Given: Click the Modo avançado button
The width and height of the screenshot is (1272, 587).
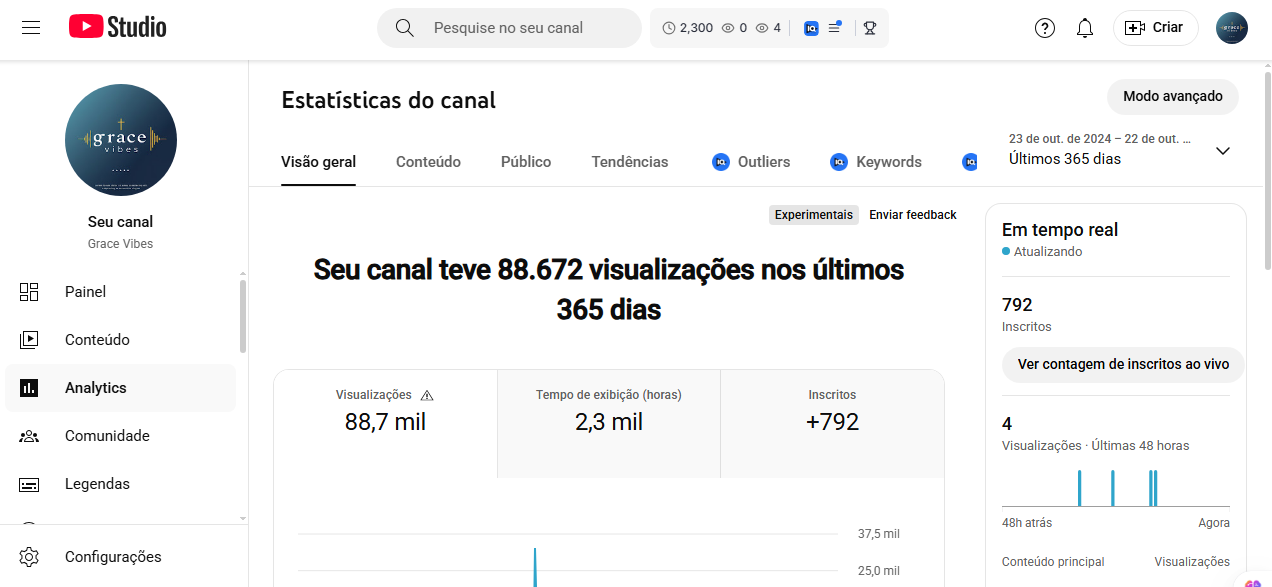Looking at the screenshot, I should point(1173,97).
